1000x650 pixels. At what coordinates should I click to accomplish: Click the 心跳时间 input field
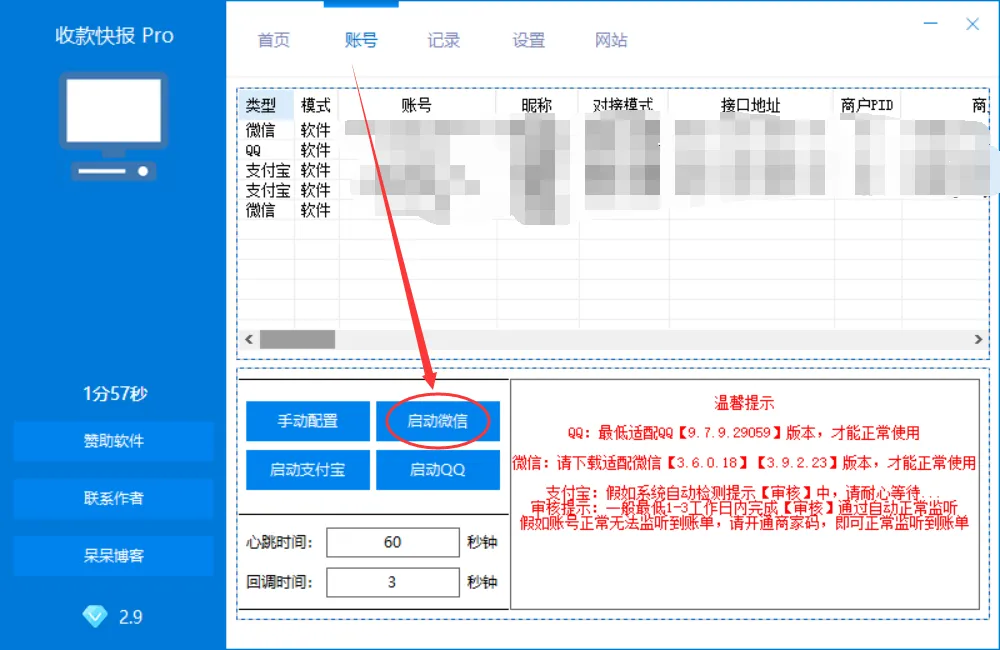[x=393, y=542]
